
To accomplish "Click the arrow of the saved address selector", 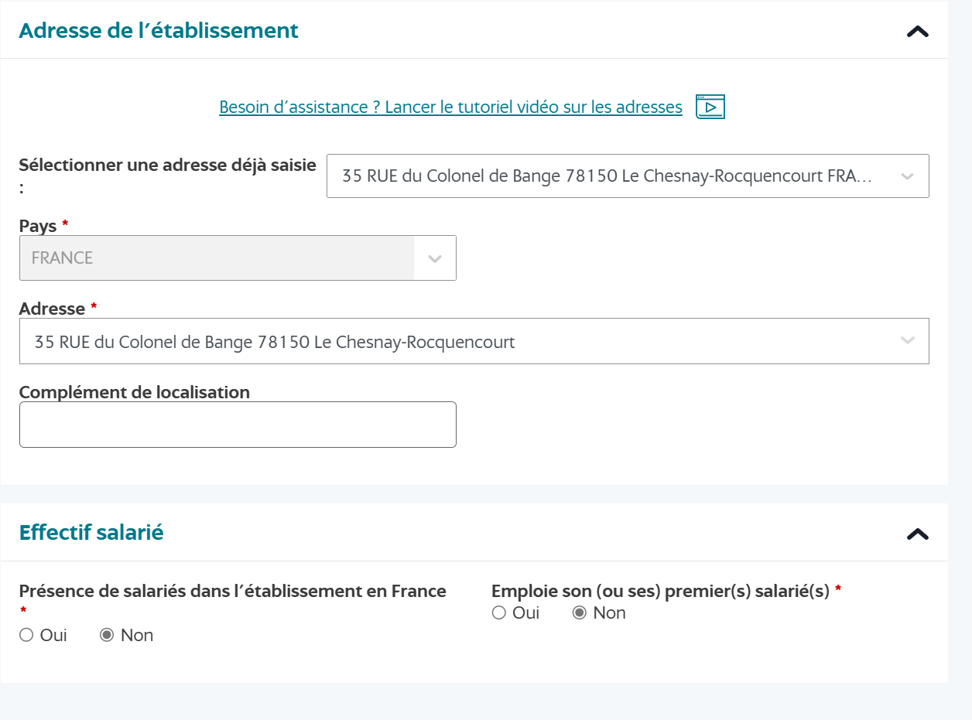I will (907, 176).
